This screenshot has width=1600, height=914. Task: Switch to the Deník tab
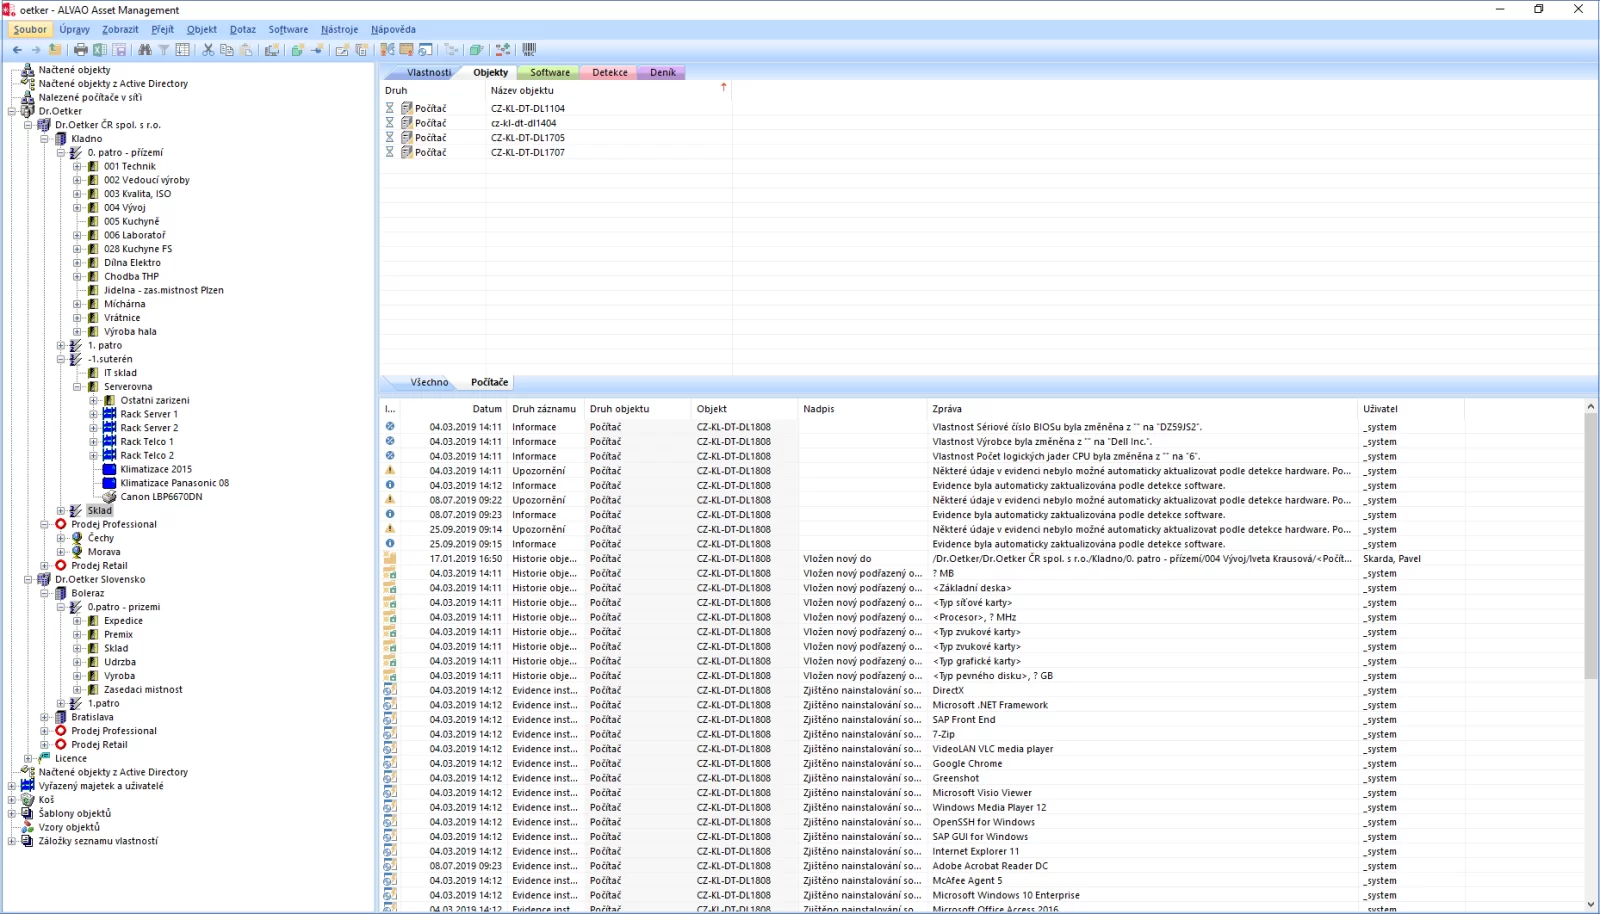662,72
